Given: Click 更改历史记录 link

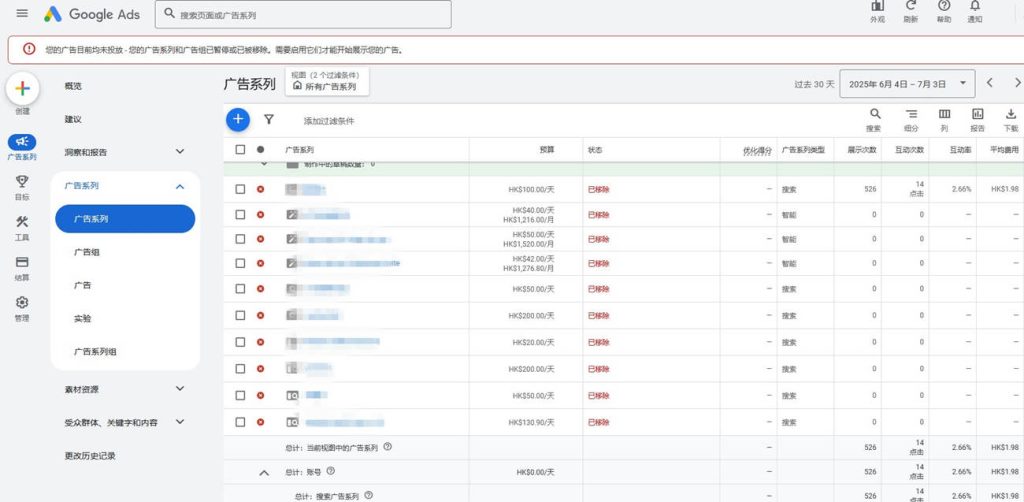Looking at the screenshot, I should pos(90,456).
